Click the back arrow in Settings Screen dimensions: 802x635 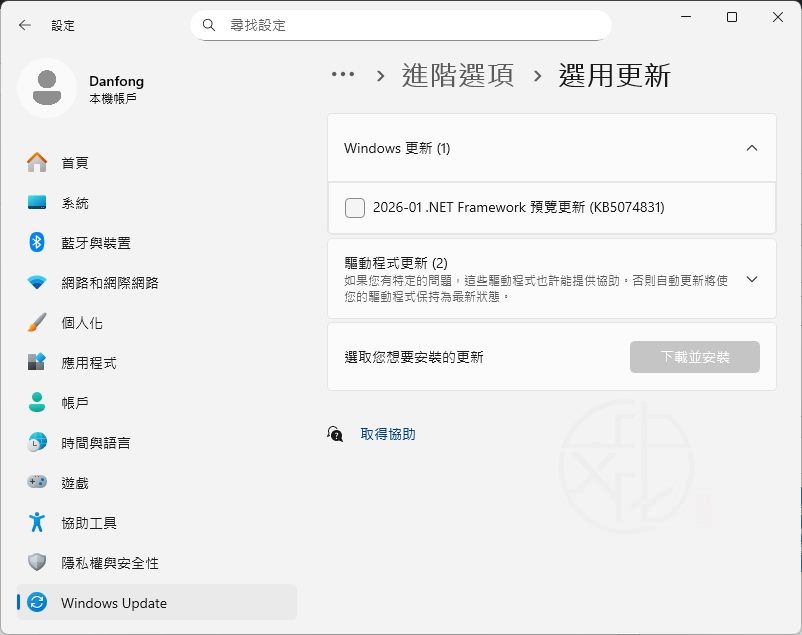tap(25, 25)
